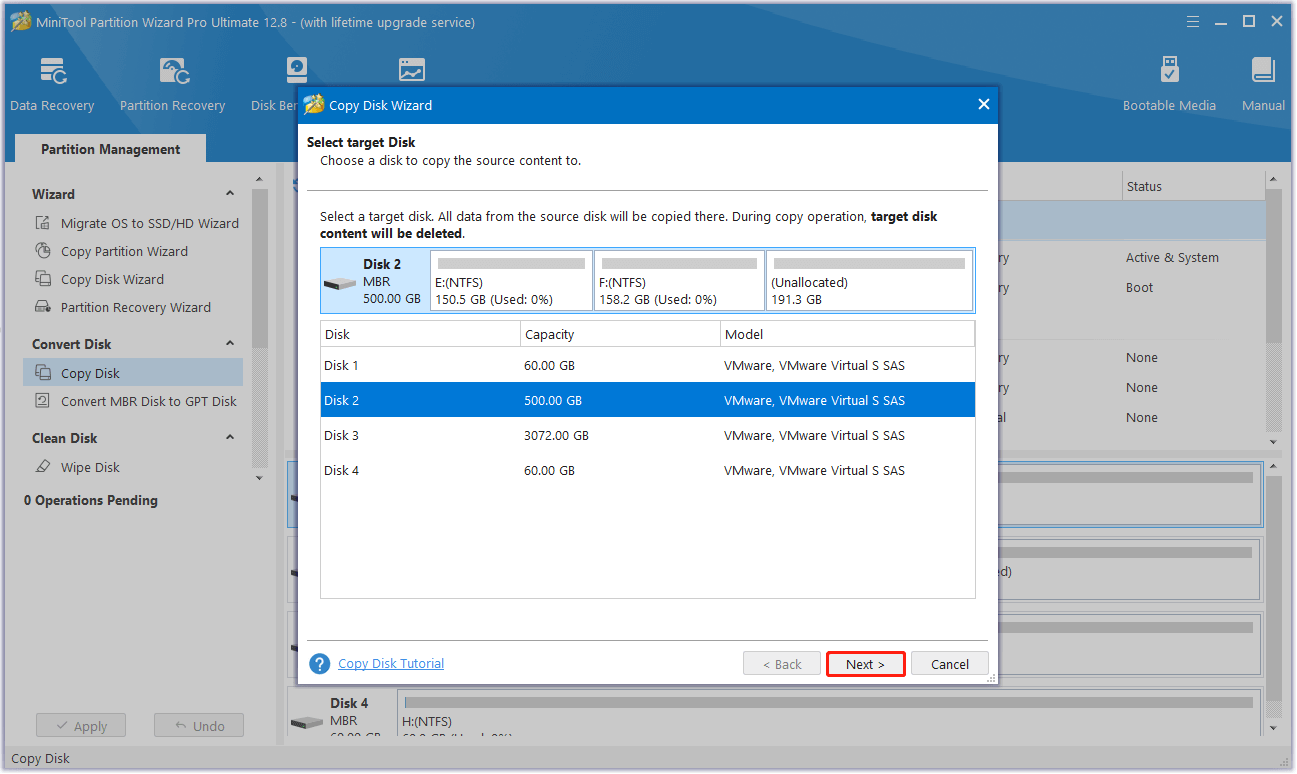Click the Copy Disk Wizard sidebar icon

43,279
